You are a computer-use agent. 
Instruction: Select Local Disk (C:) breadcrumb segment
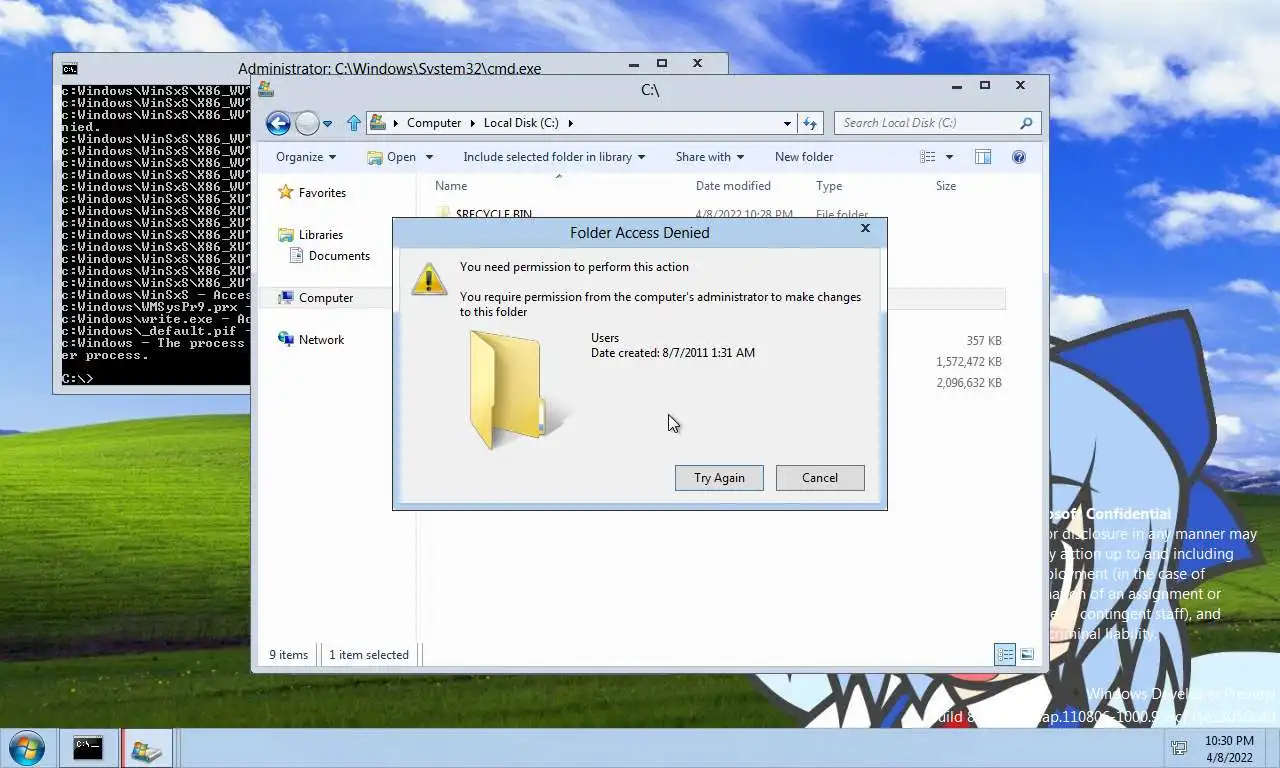521,123
